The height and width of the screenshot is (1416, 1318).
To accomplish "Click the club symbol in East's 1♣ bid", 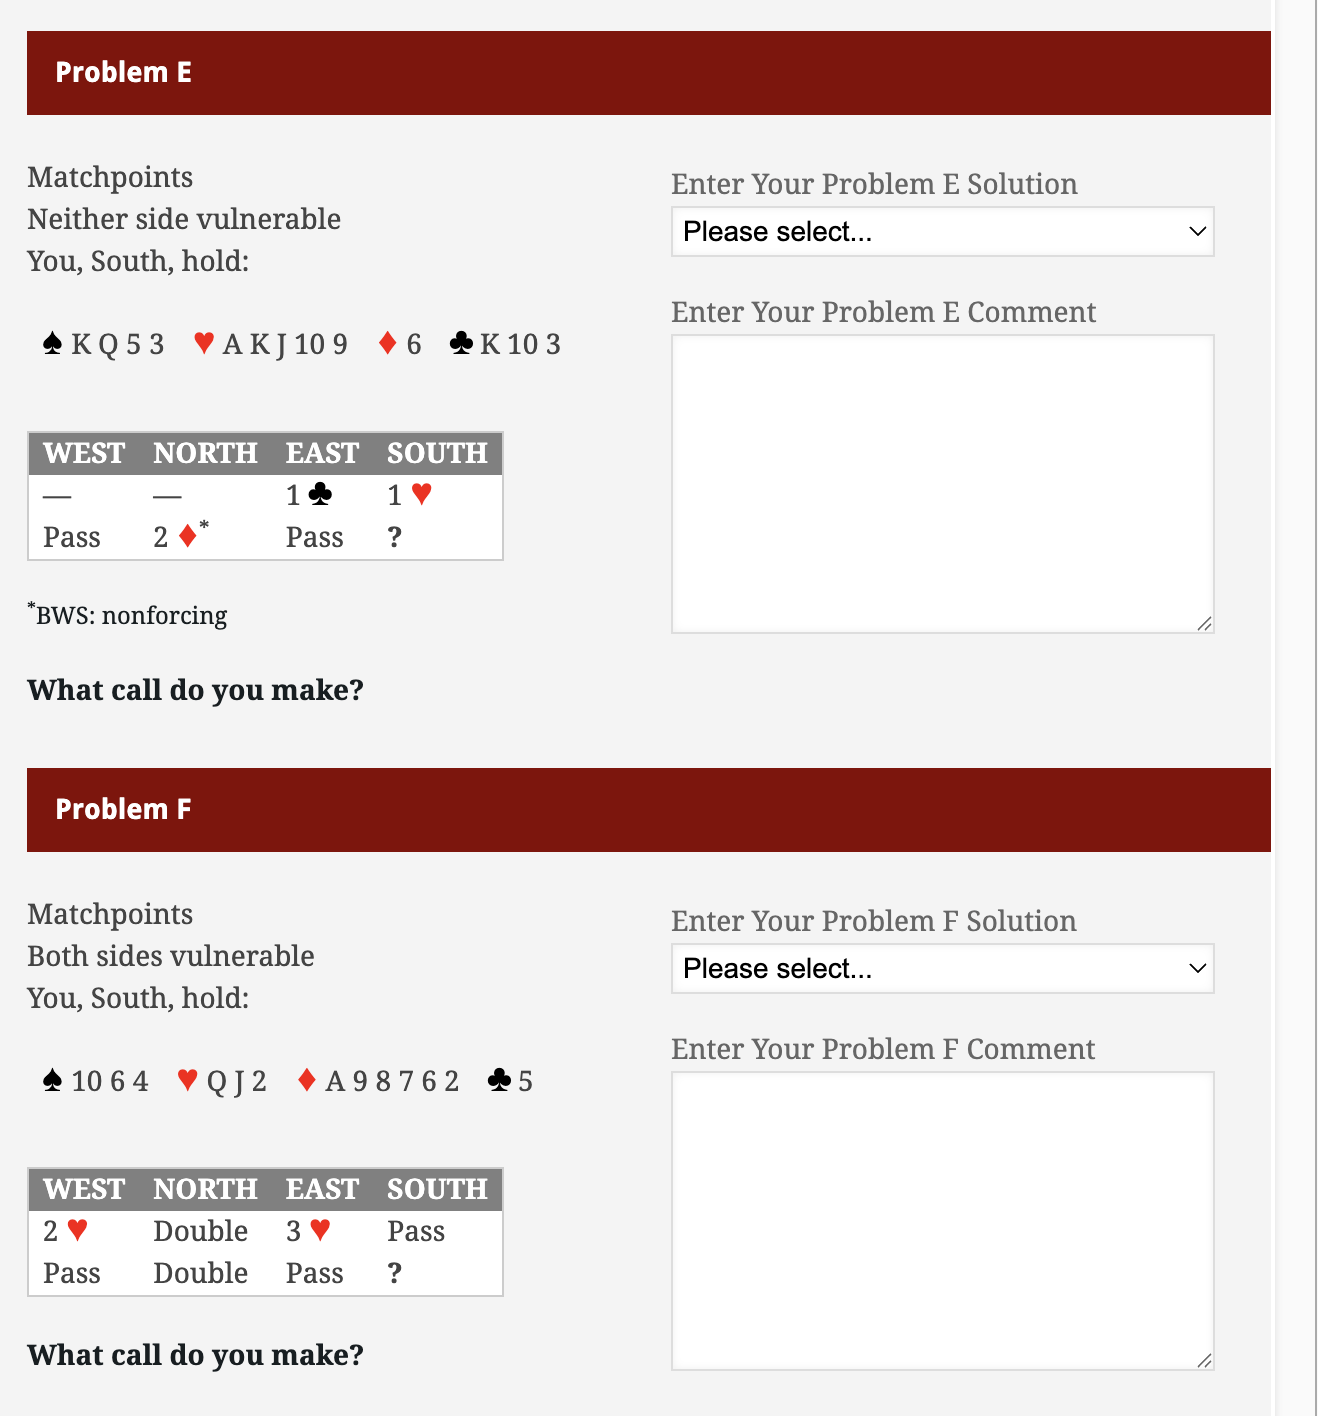I will [x=320, y=494].
